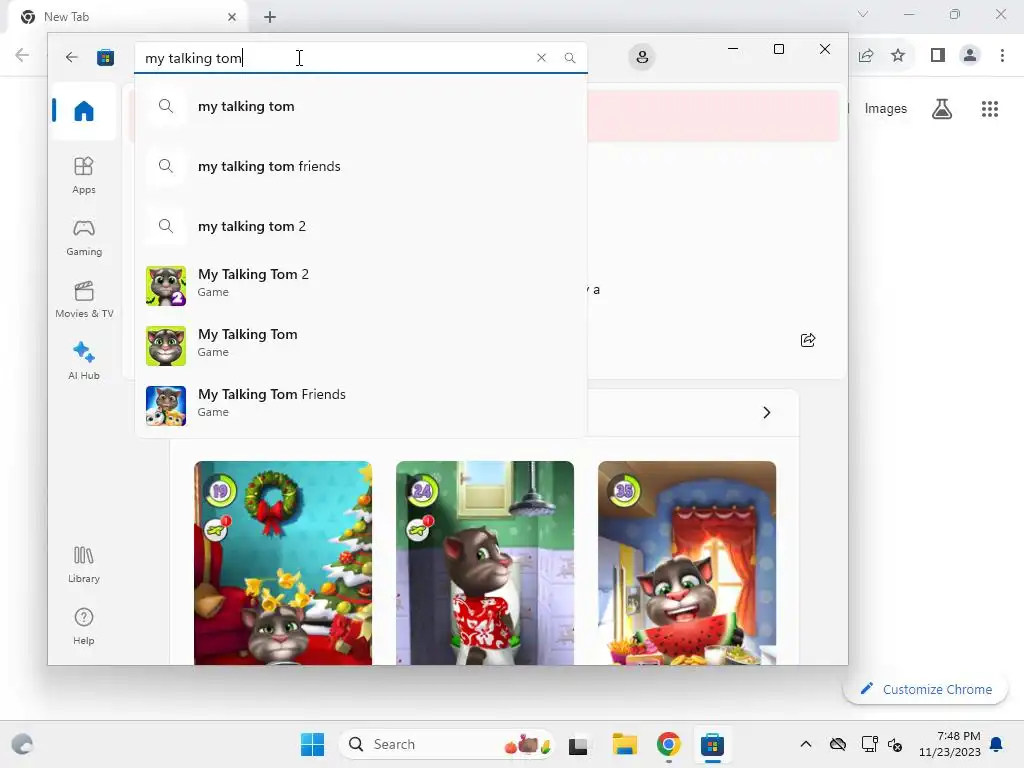
Task: Click the My Talking Tom Friends app icon thumbnail
Action: click(x=166, y=406)
